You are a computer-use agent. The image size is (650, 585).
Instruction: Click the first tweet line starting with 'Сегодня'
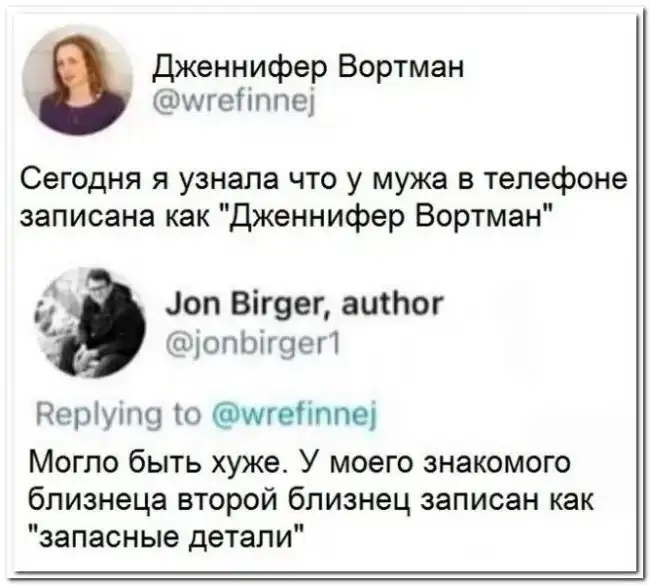point(324,181)
